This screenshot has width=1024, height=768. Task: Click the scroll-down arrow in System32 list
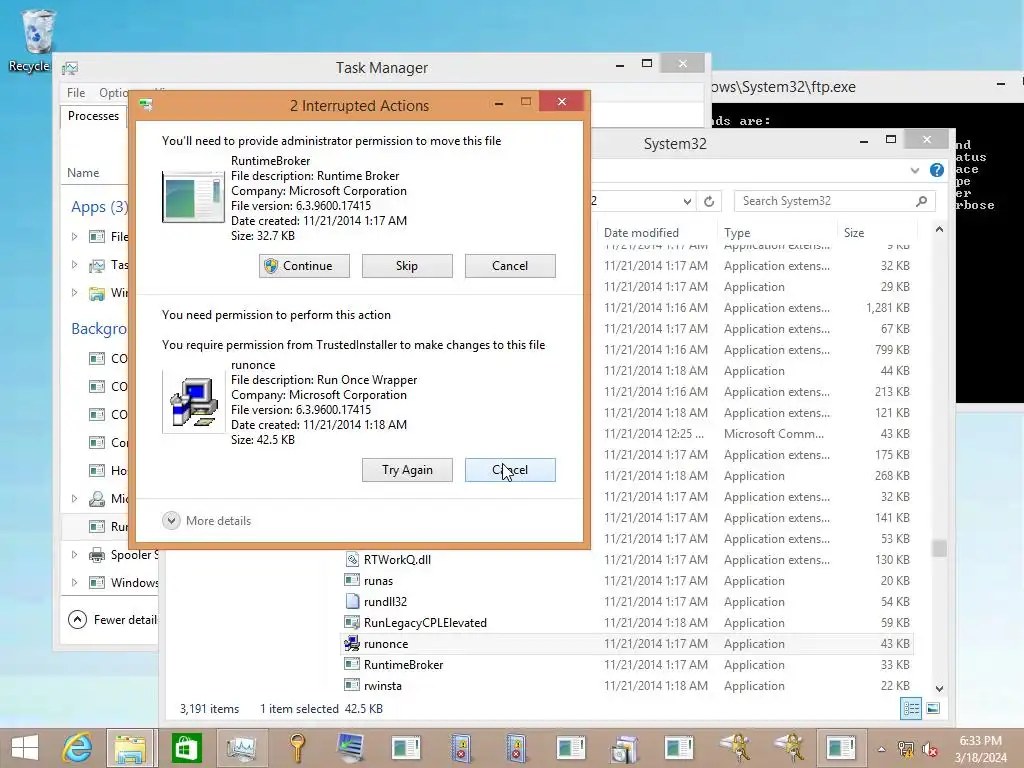[x=939, y=688]
